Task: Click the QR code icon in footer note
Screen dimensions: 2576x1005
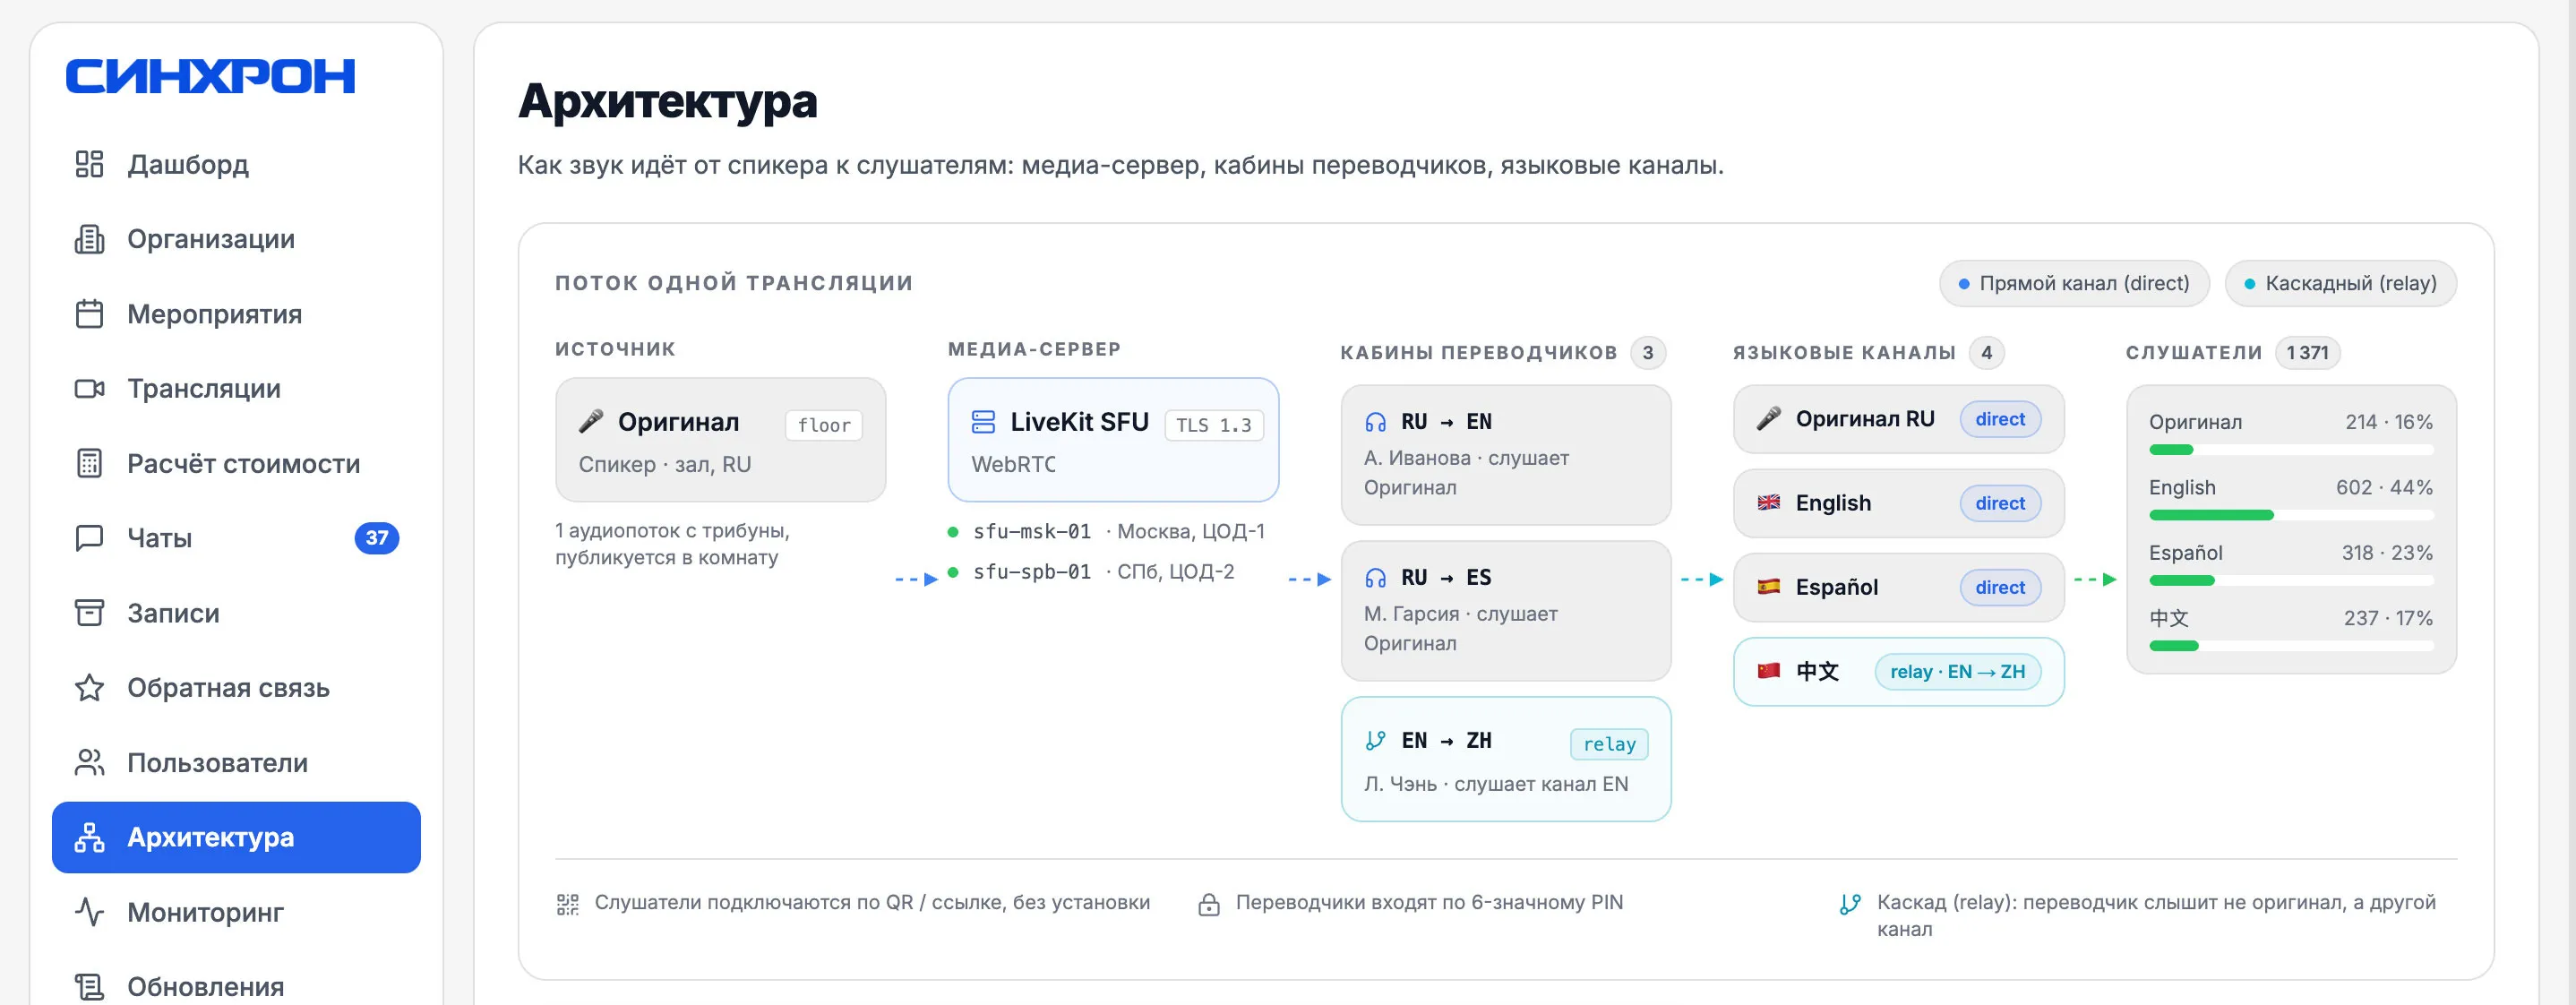Action: [567, 904]
